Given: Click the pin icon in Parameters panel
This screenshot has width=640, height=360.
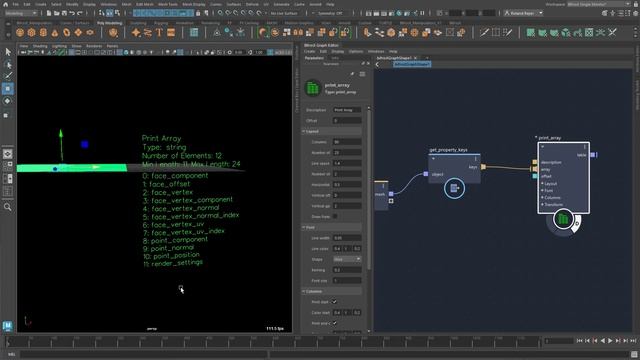Looking at the screenshot, I should point(352,74).
